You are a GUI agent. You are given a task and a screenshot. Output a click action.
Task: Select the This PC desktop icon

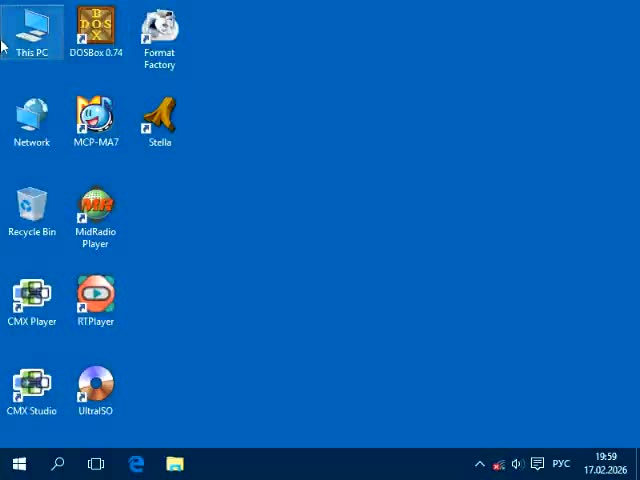coord(32,29)
